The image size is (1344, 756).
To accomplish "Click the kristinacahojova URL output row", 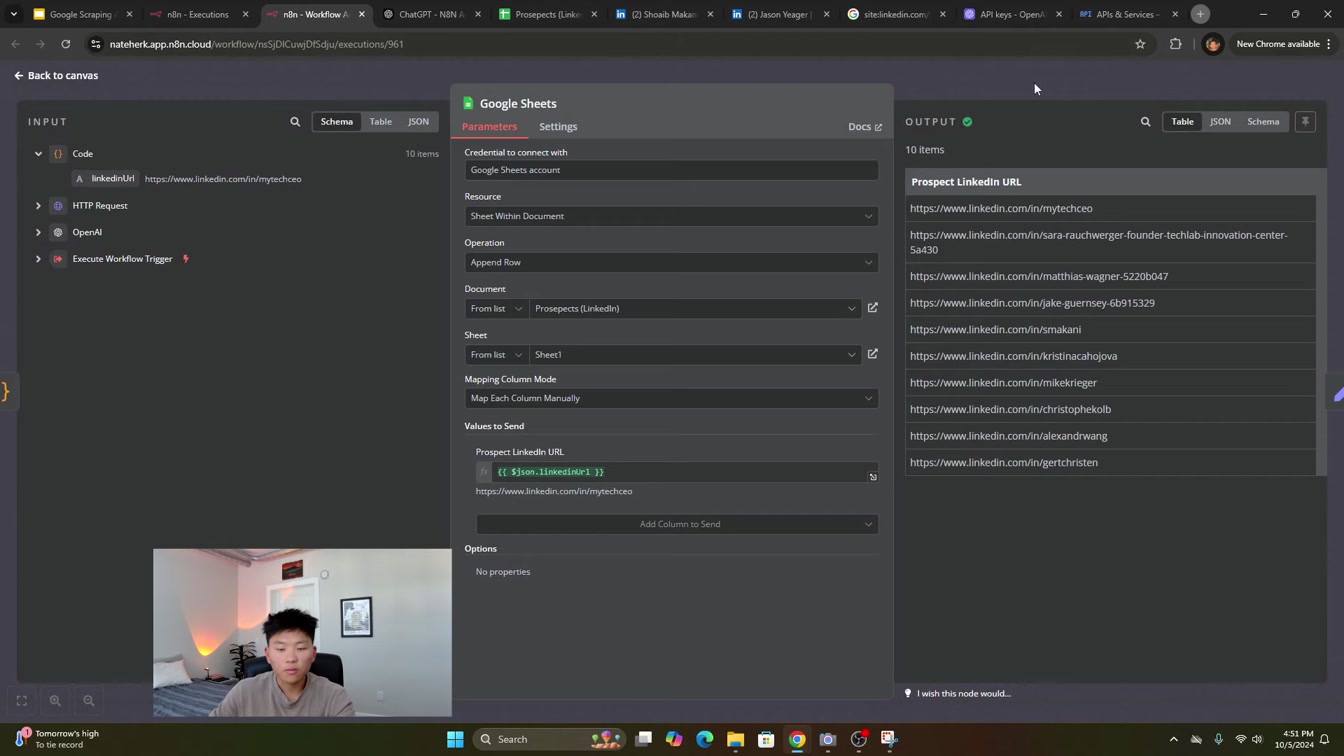I will (1110, 356).
